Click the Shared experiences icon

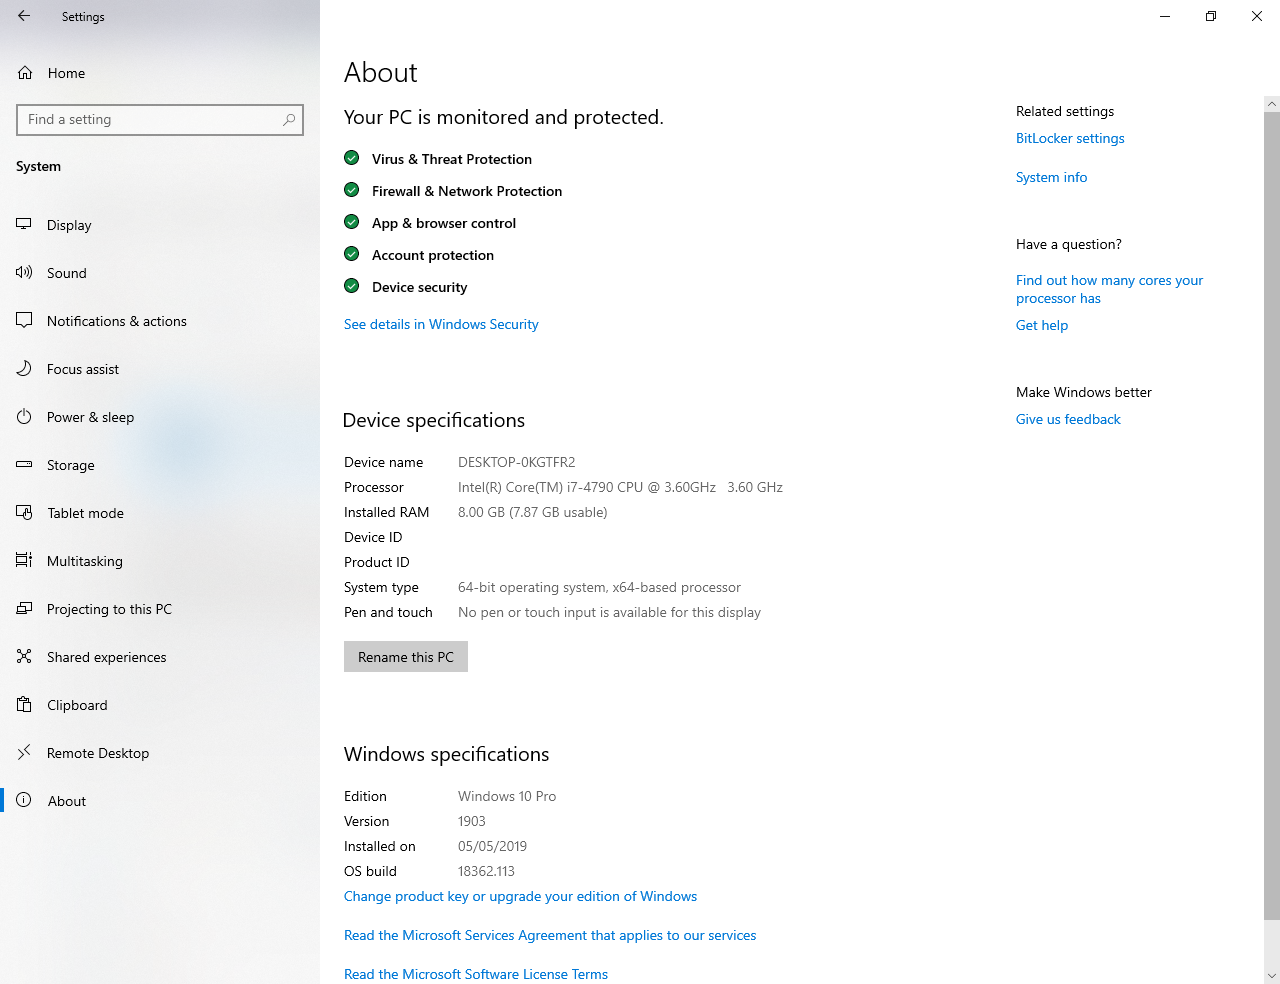tap(24, 657)
